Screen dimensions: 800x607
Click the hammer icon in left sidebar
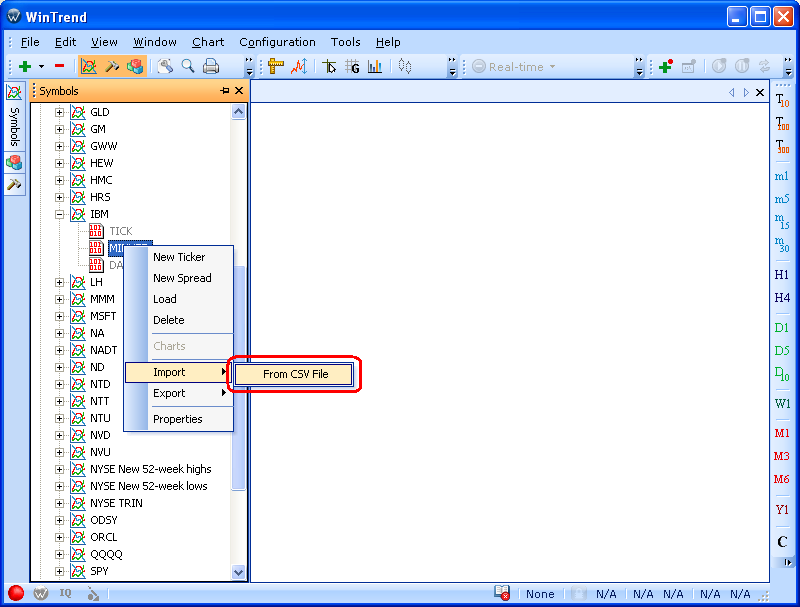coord(14,185)
